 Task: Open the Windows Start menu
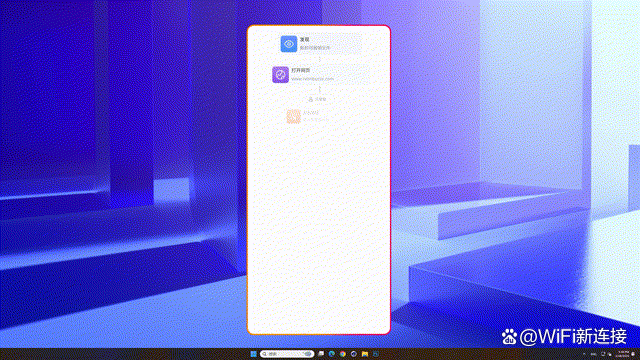tap(253, 354)
